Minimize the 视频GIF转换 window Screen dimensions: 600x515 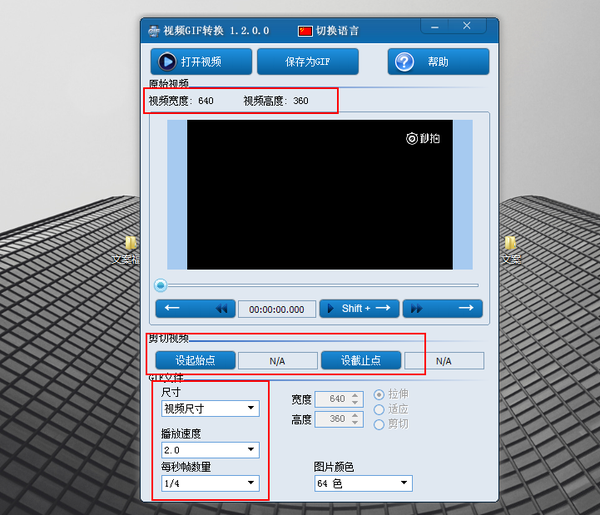tap(435, 27)
